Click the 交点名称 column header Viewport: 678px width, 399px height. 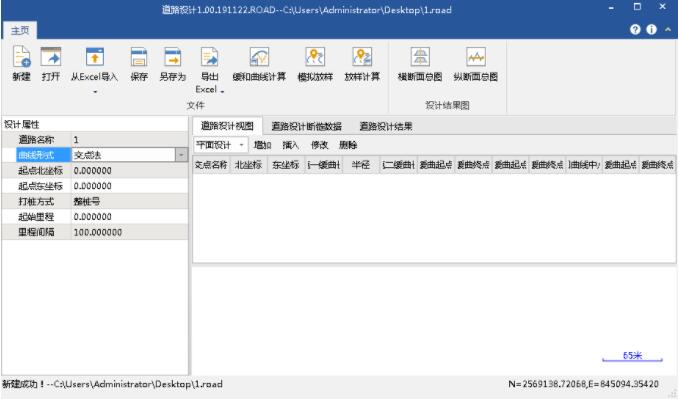coord(211,164)
